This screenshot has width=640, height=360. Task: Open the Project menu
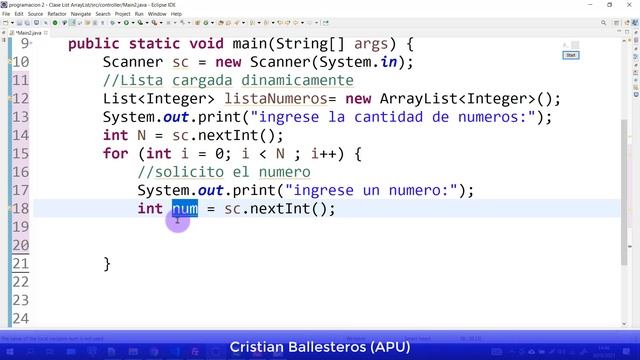click(x=122, y=14)
